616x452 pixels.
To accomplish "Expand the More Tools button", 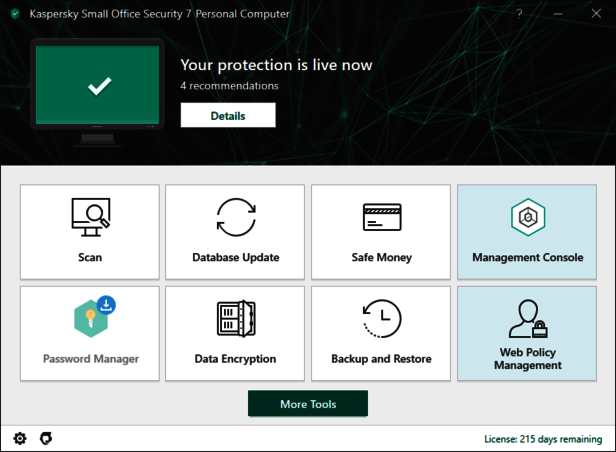I will 308,404.
